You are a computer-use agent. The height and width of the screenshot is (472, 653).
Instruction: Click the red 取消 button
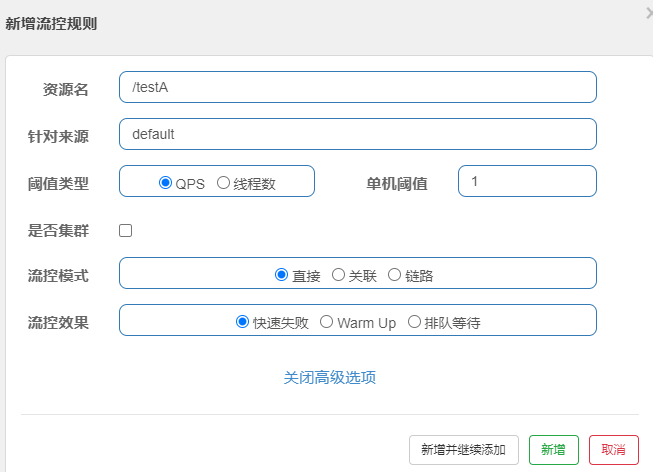(613, 450)
